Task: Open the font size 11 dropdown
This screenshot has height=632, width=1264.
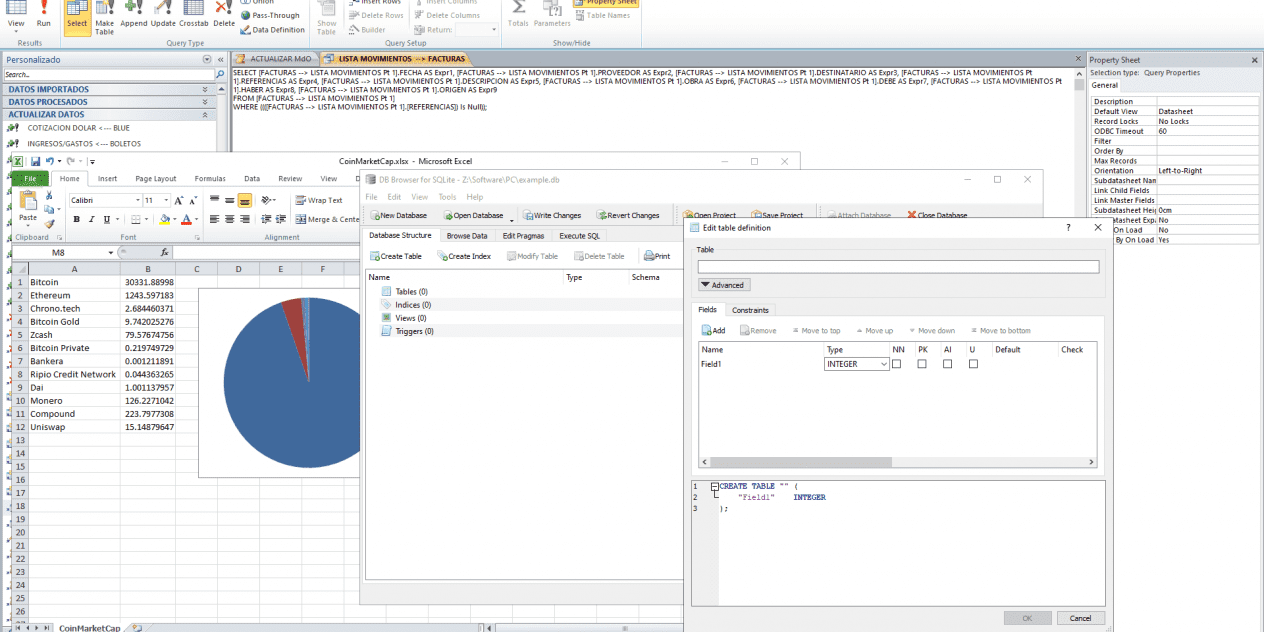Action: [x=164, y=200]
